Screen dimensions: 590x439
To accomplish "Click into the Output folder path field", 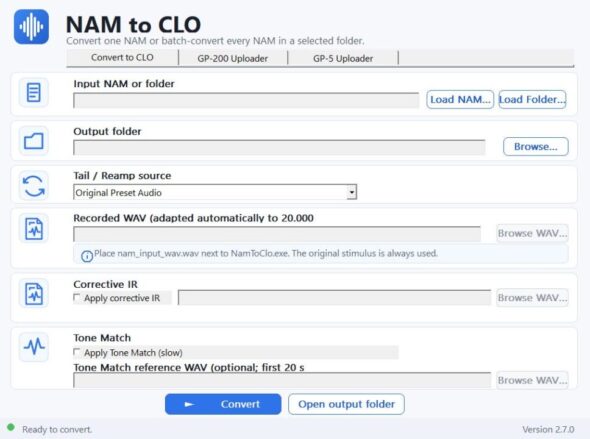I will click(279, 147).
